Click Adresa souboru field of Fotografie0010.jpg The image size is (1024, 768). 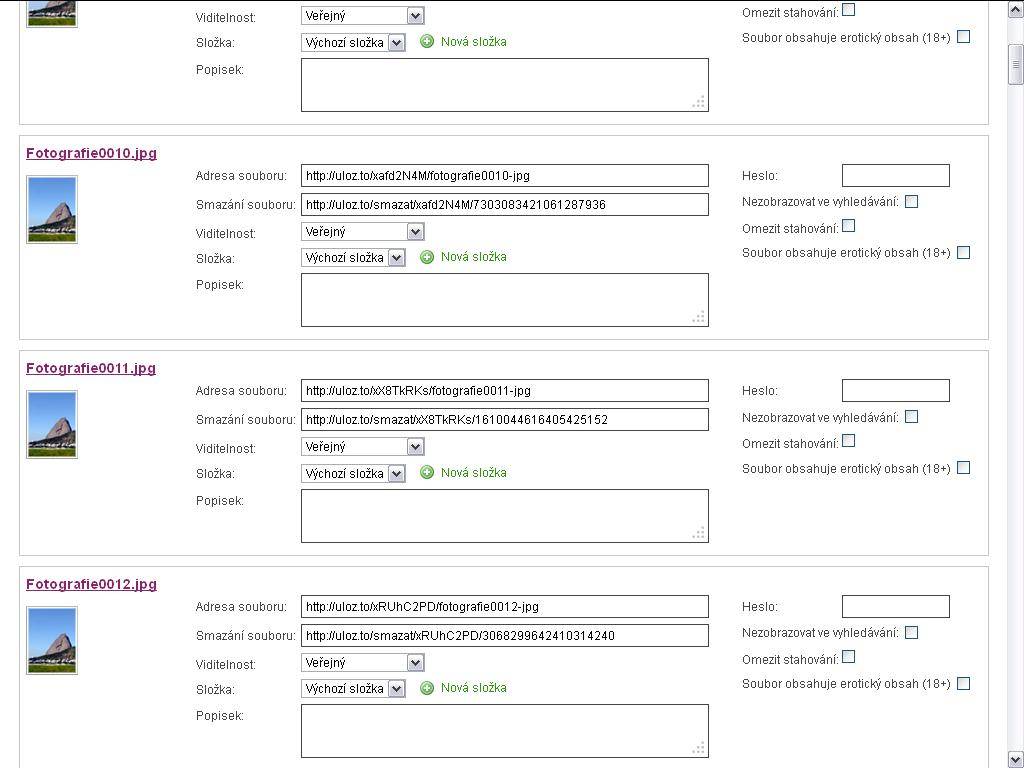pos(505,176)
